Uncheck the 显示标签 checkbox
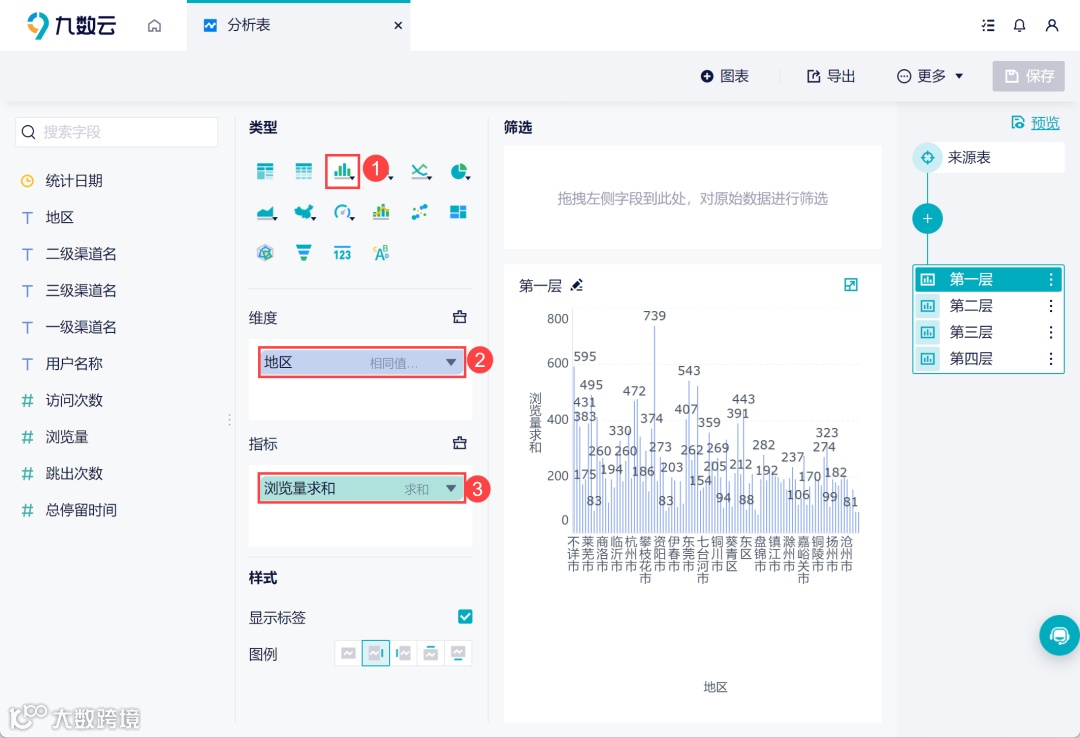Image resolution: width=1080 pixels, height=738 pixels. [x=464, y=617]
